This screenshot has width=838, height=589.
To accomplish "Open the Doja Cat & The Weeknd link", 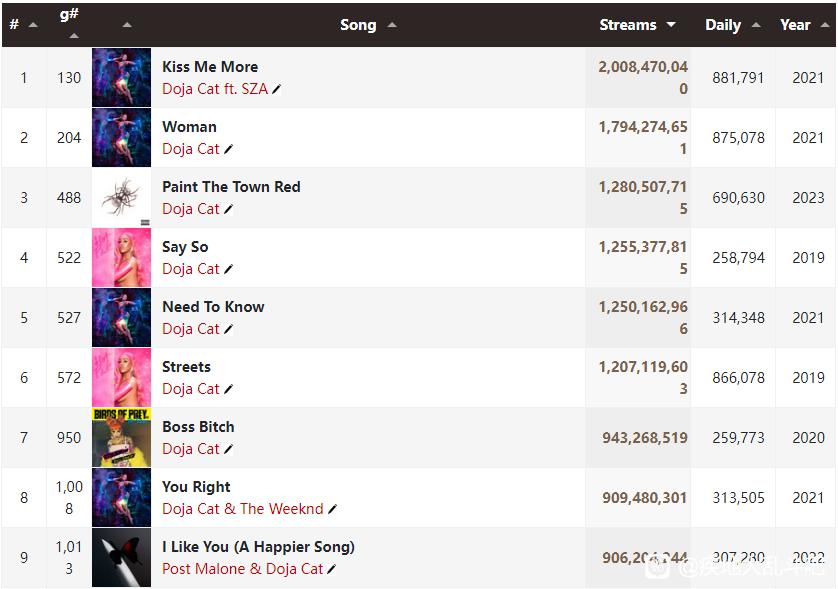I will [x=243, y=509].
